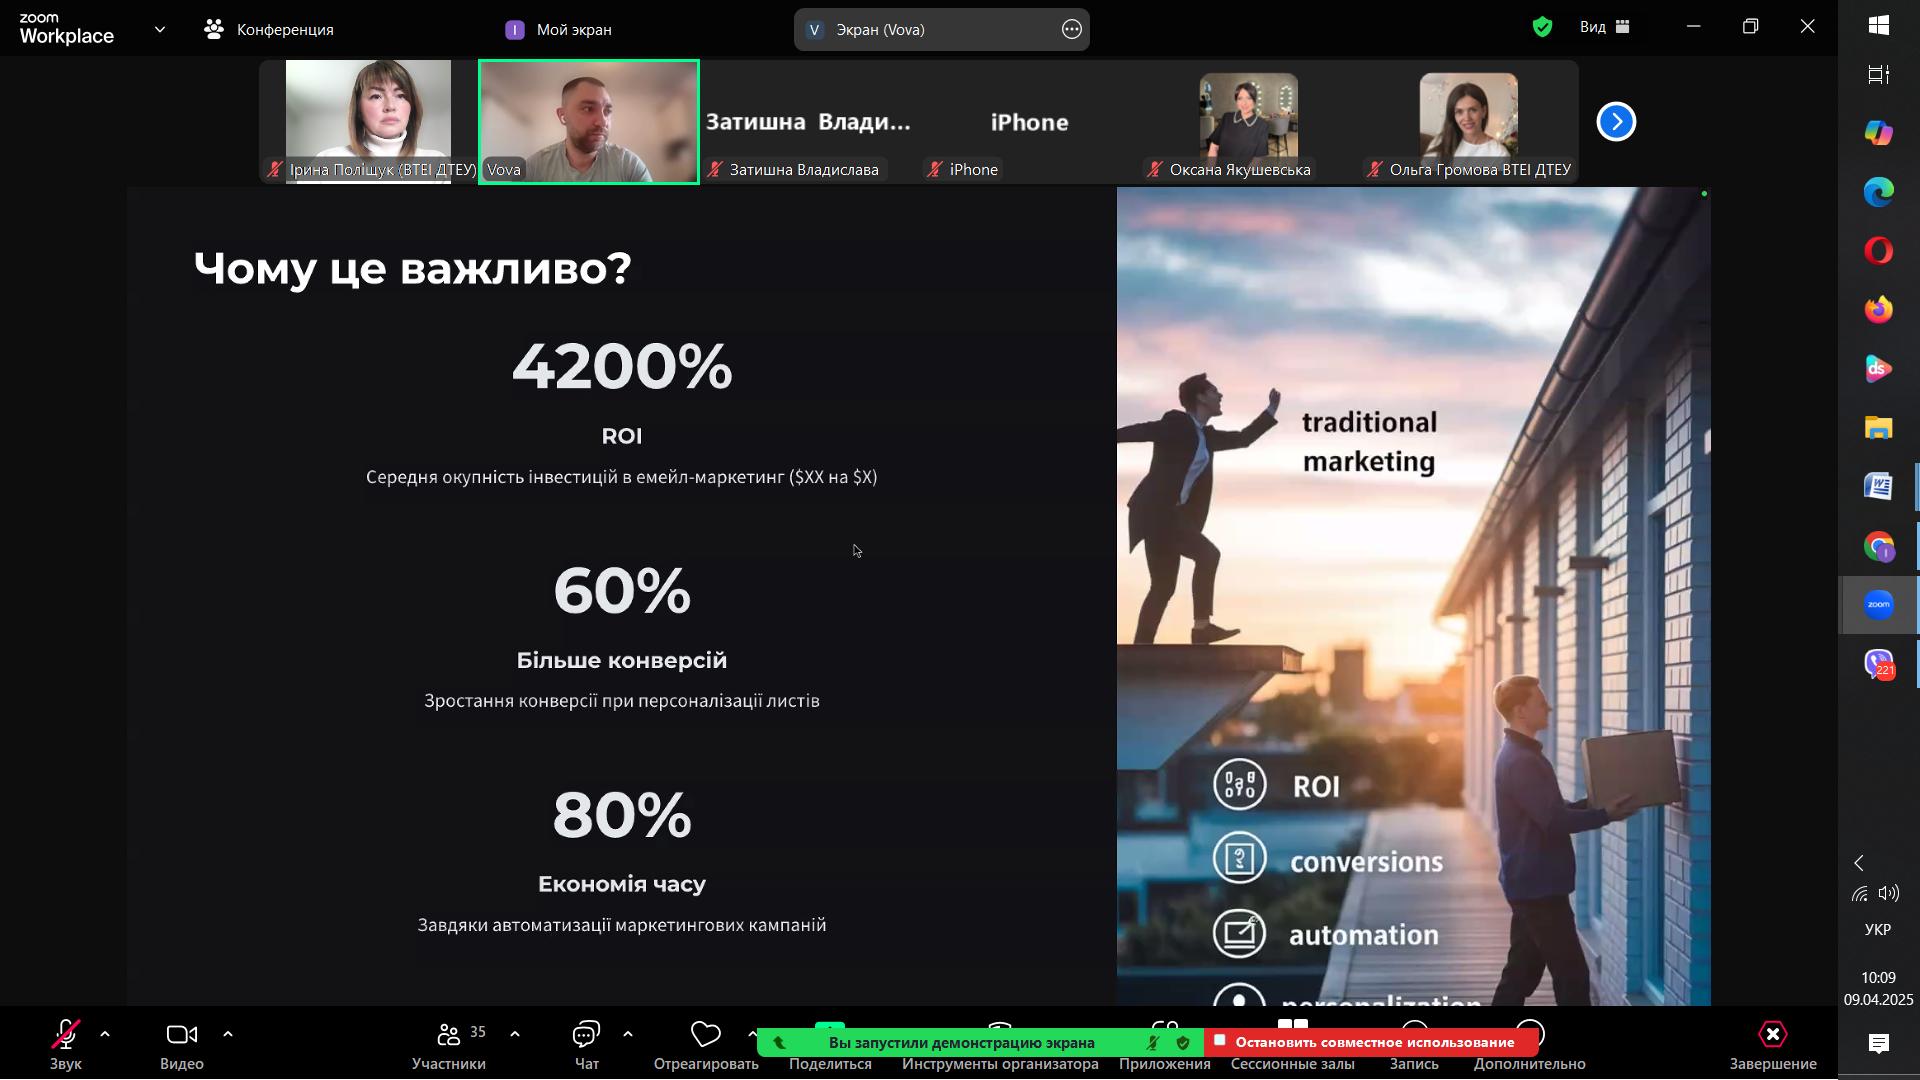The height and width of the screenshot is (1080, 1920).
Task: Unmute microphone with Звук button
Action: point(66,1035)
